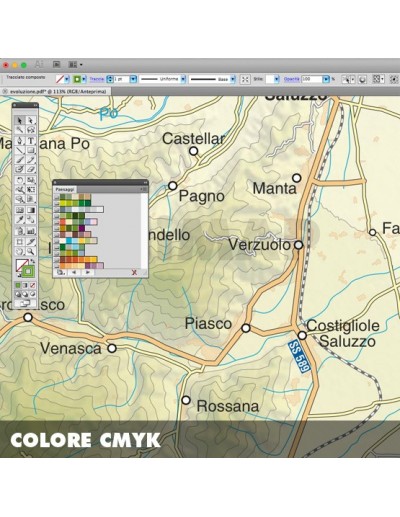Select the Type tool
The width and height of the screenshot is (400, 517).
click(31, 140)
